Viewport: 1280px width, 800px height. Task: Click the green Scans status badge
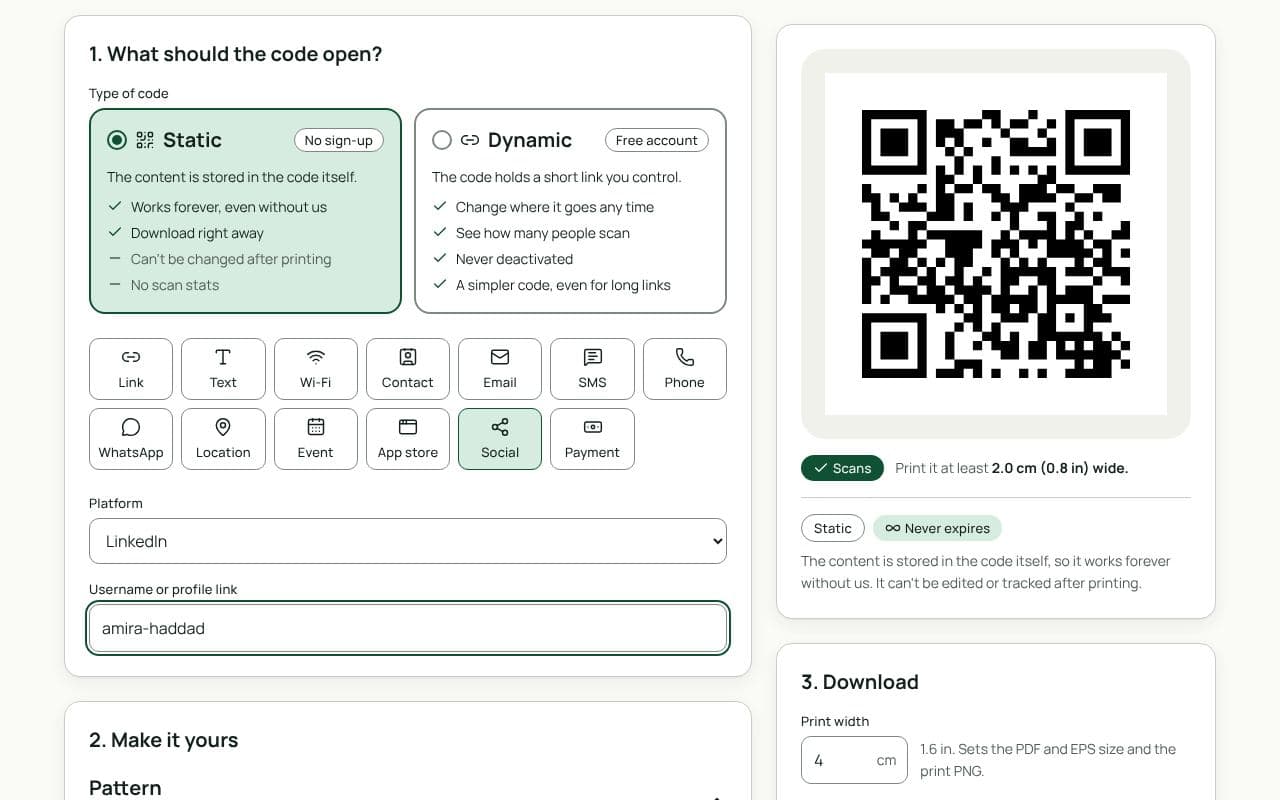pyautogui.click(x=842, y=468)
